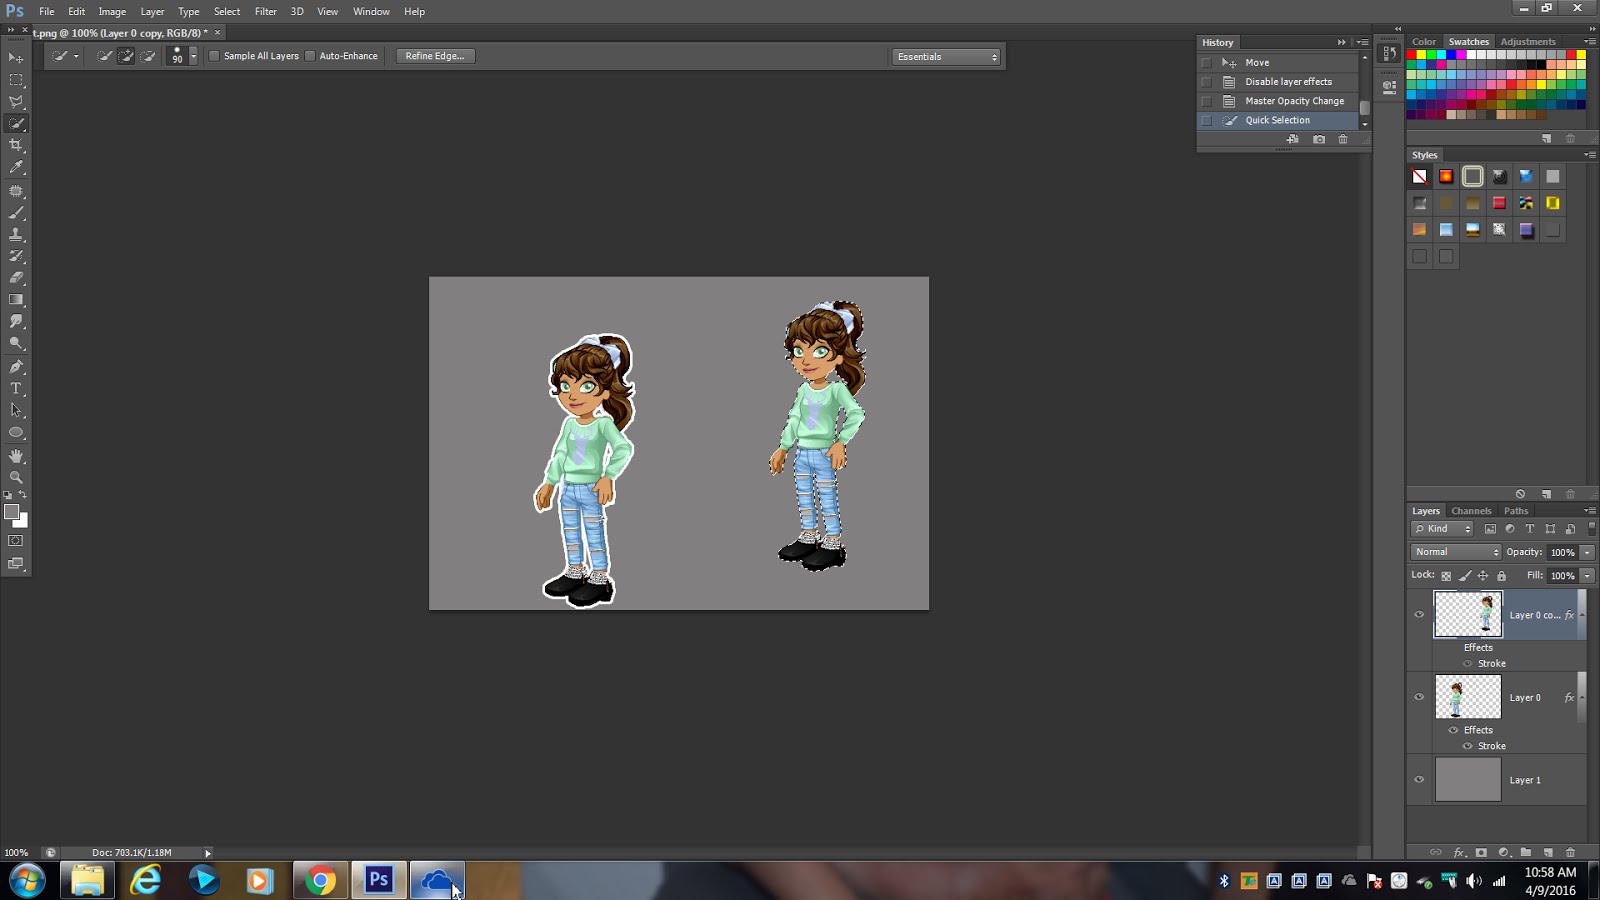Delete the selected layer
This screenshot has width=1600, height=900.
point(1570,853)
